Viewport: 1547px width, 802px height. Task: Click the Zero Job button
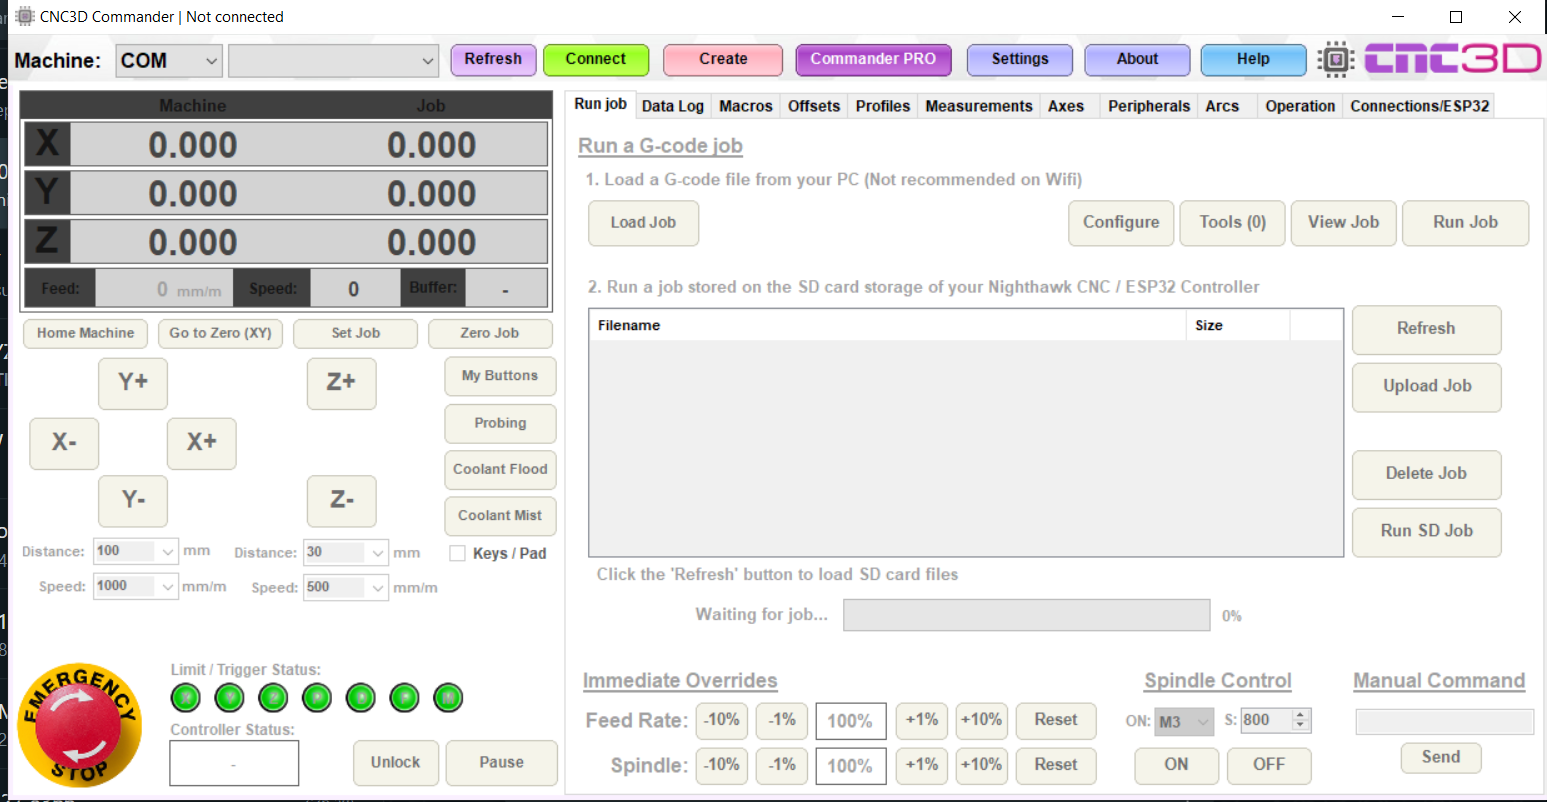[x=490, y=333]
